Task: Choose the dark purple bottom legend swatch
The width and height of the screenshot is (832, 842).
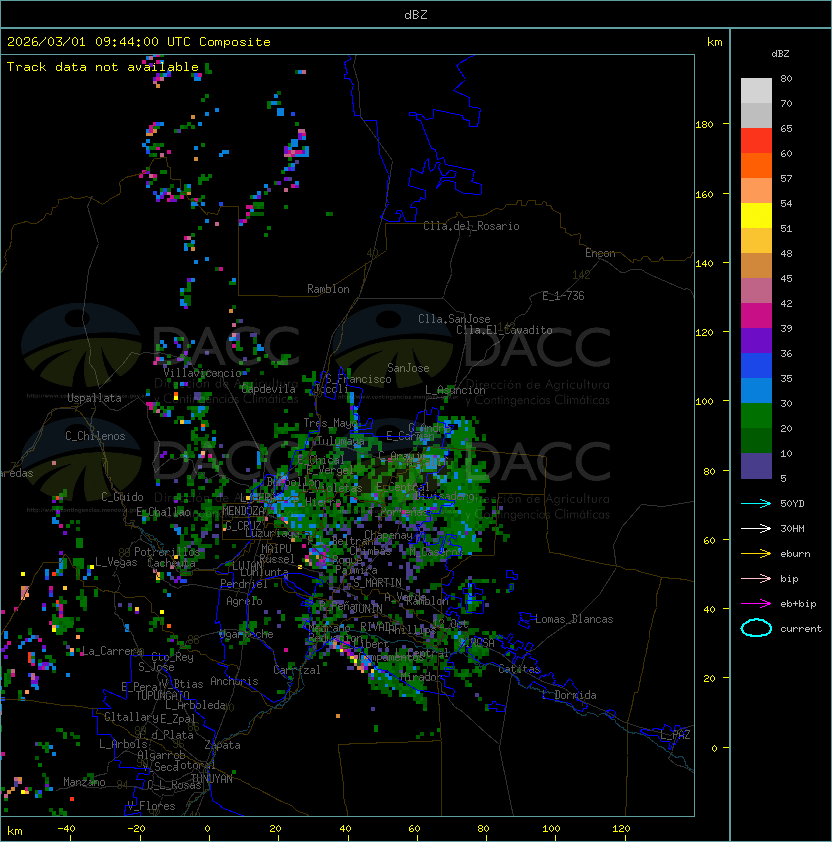Action: coord(756,466)
